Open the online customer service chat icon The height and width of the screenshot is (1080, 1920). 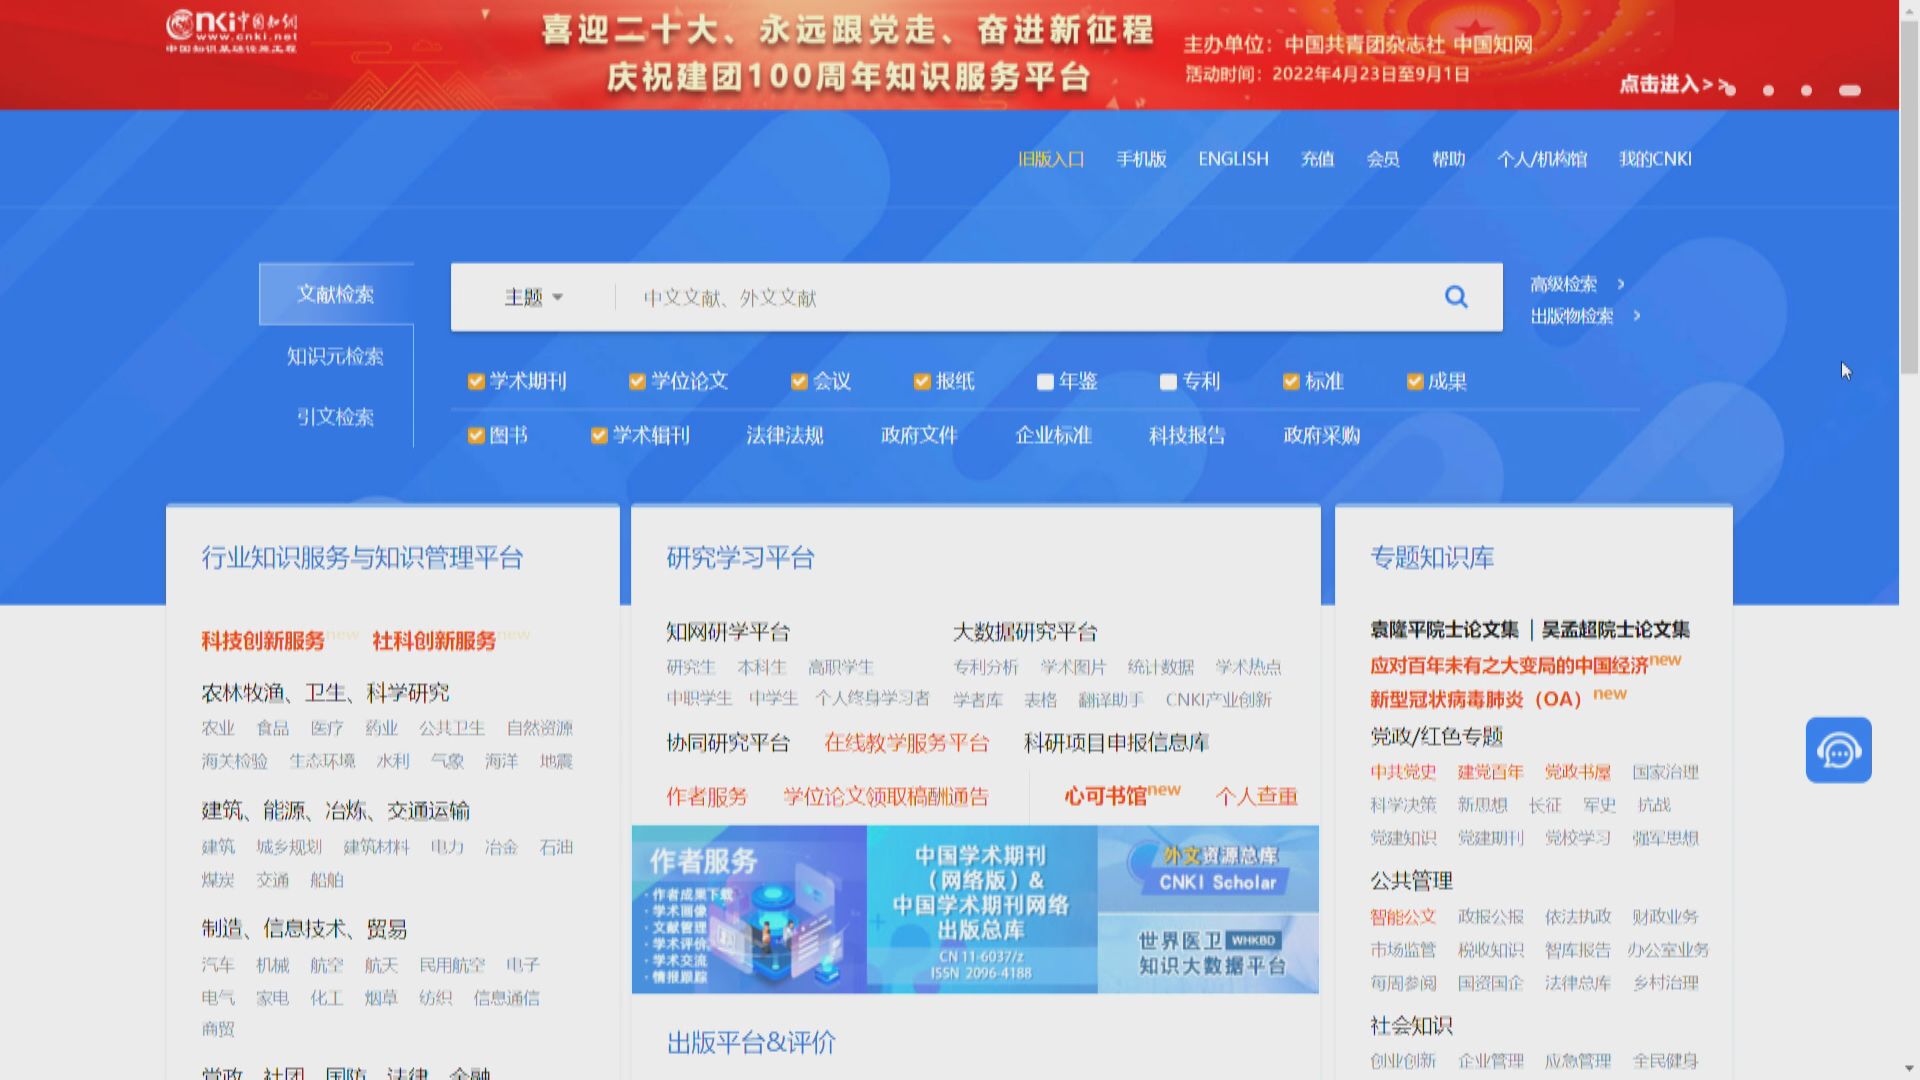point(1840,750)
